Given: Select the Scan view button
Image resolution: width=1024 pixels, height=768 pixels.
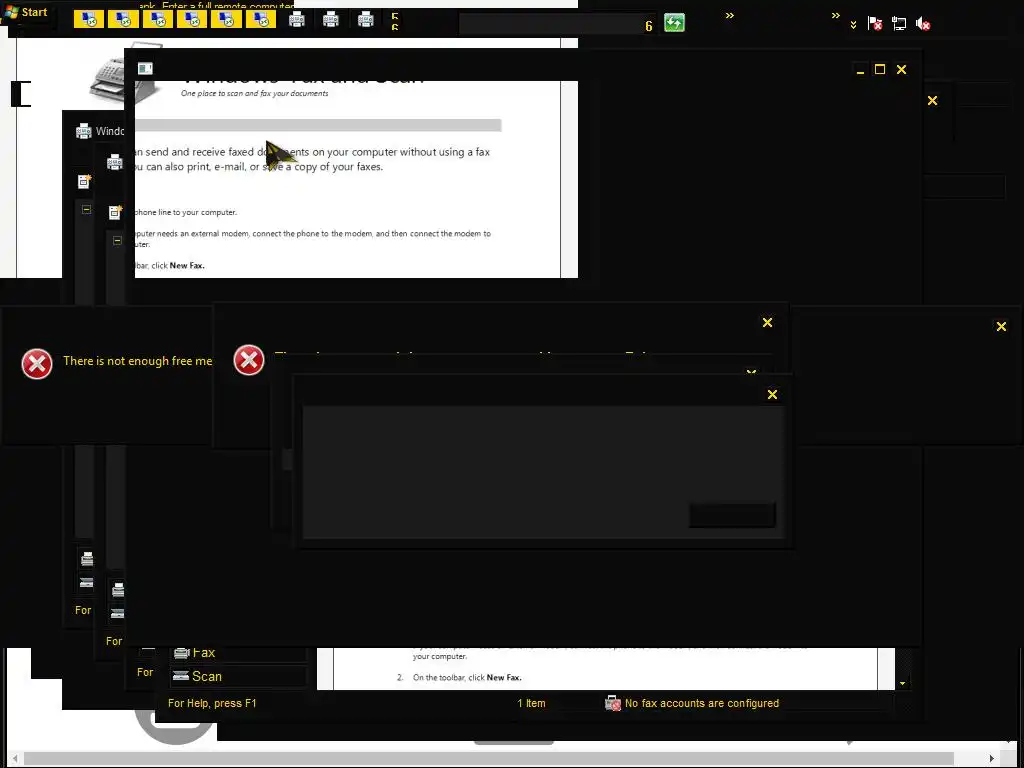Looking at the screenshot, I should (x=238, y=677).
